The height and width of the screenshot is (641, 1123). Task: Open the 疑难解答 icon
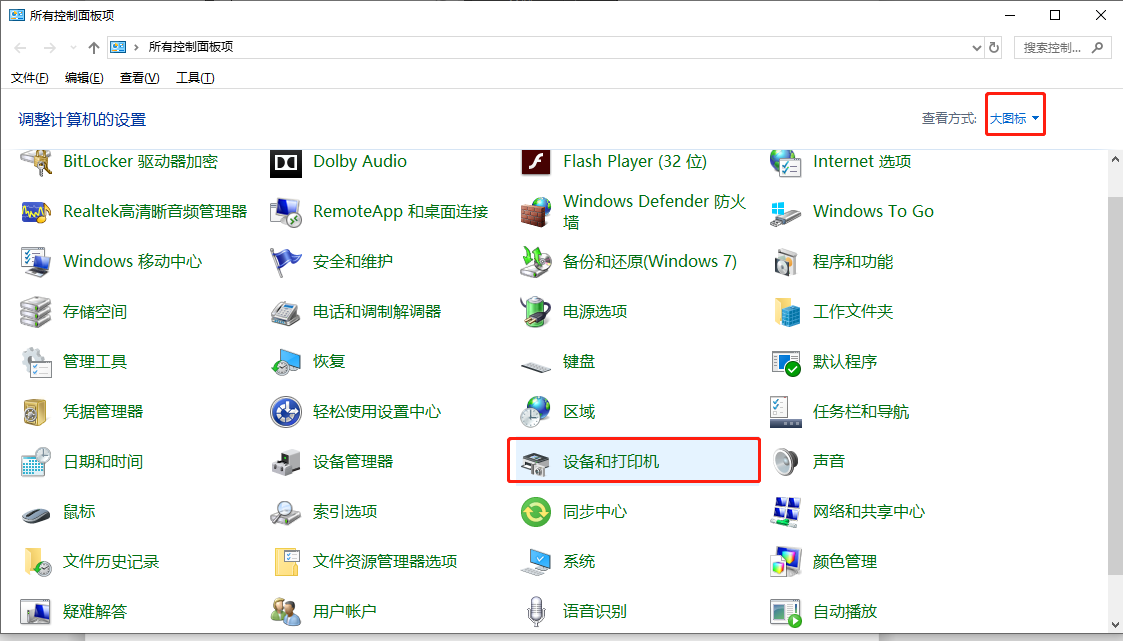tap(35, 612)
